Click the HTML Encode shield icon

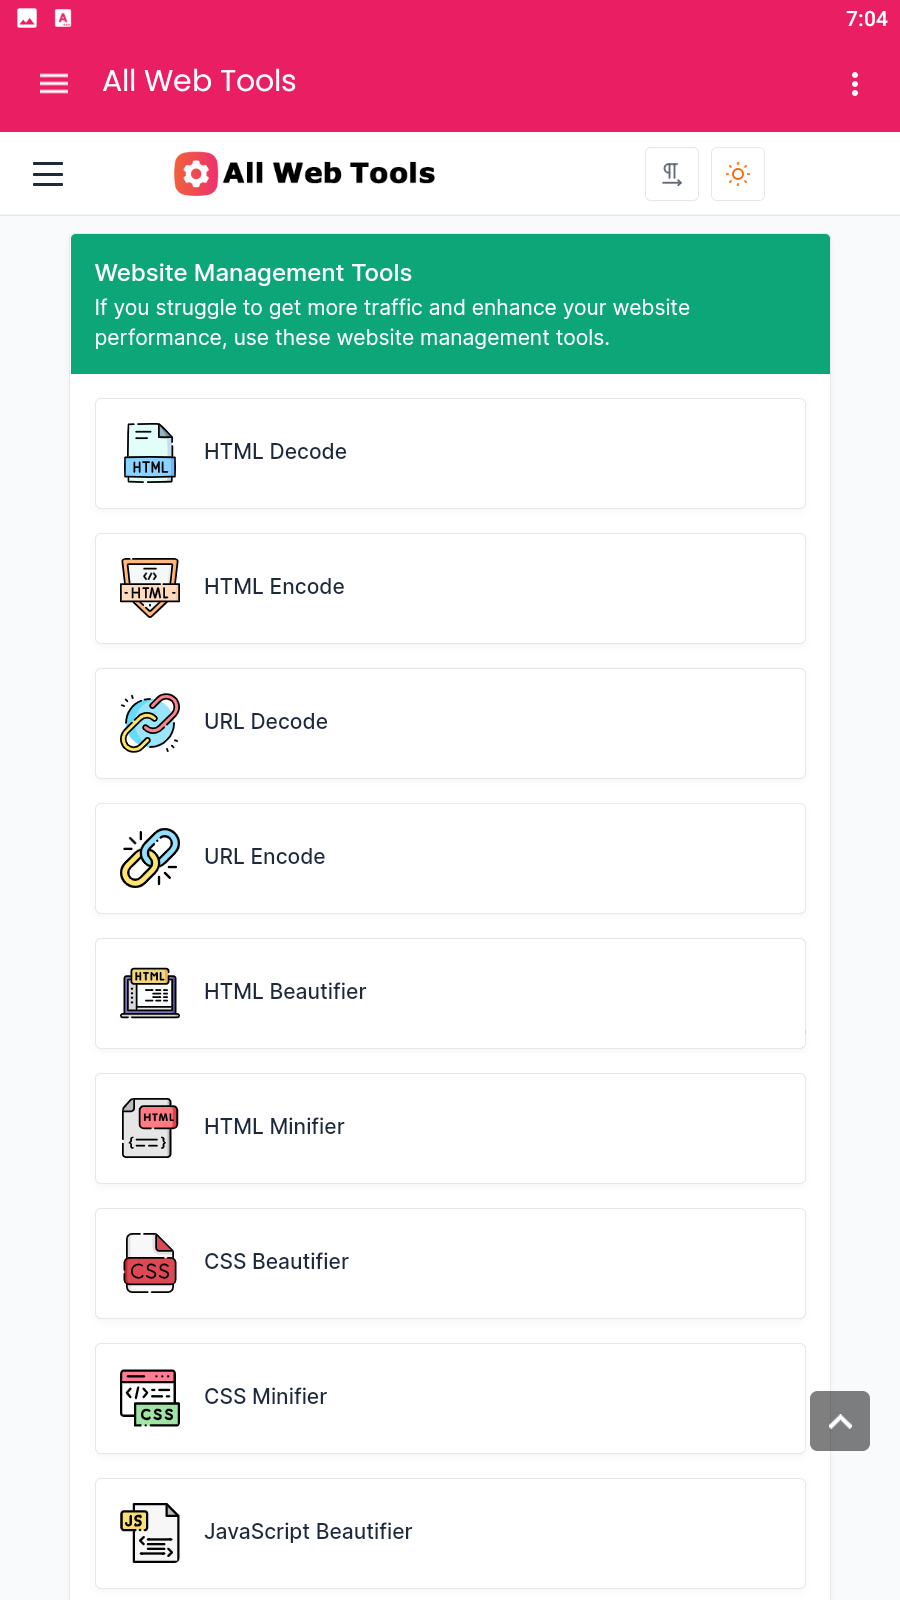[150, 588]
